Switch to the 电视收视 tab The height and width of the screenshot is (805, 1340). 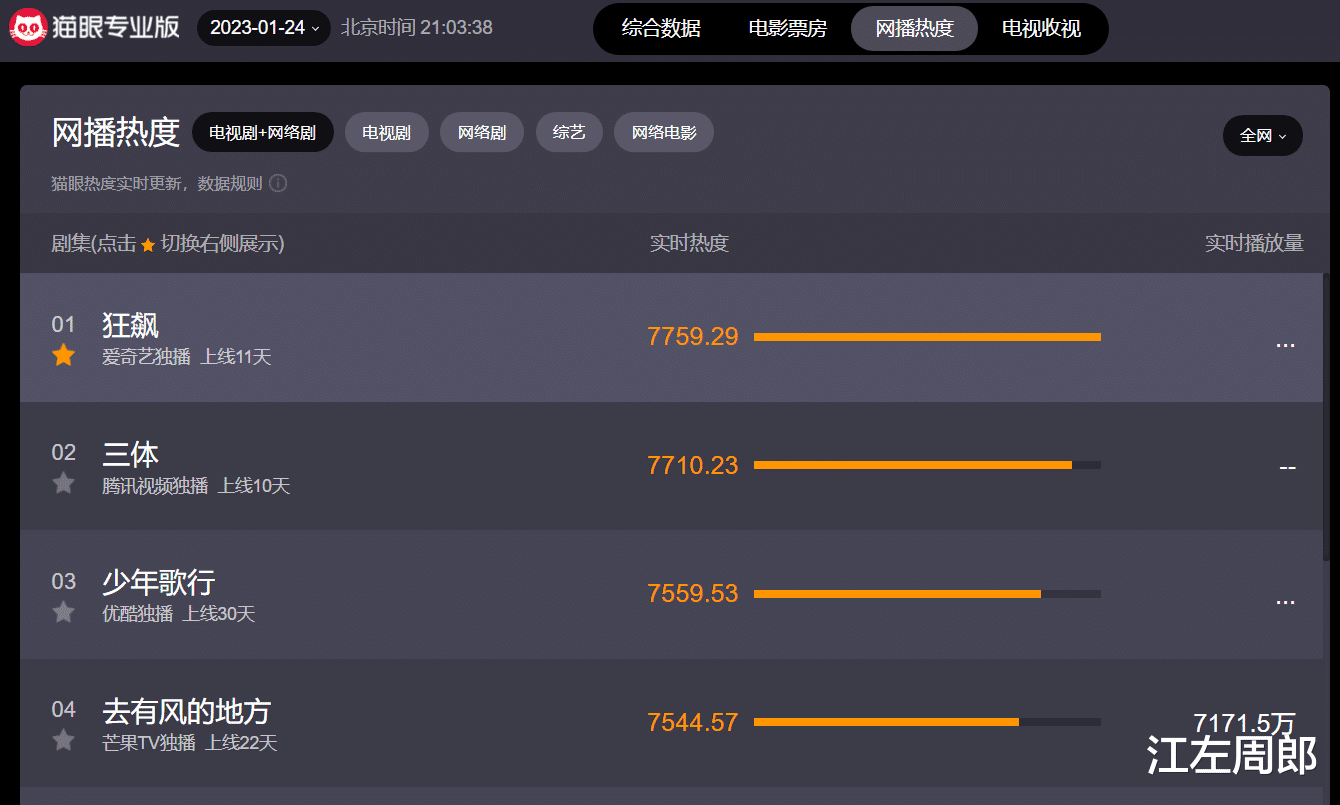[1041, 28]
